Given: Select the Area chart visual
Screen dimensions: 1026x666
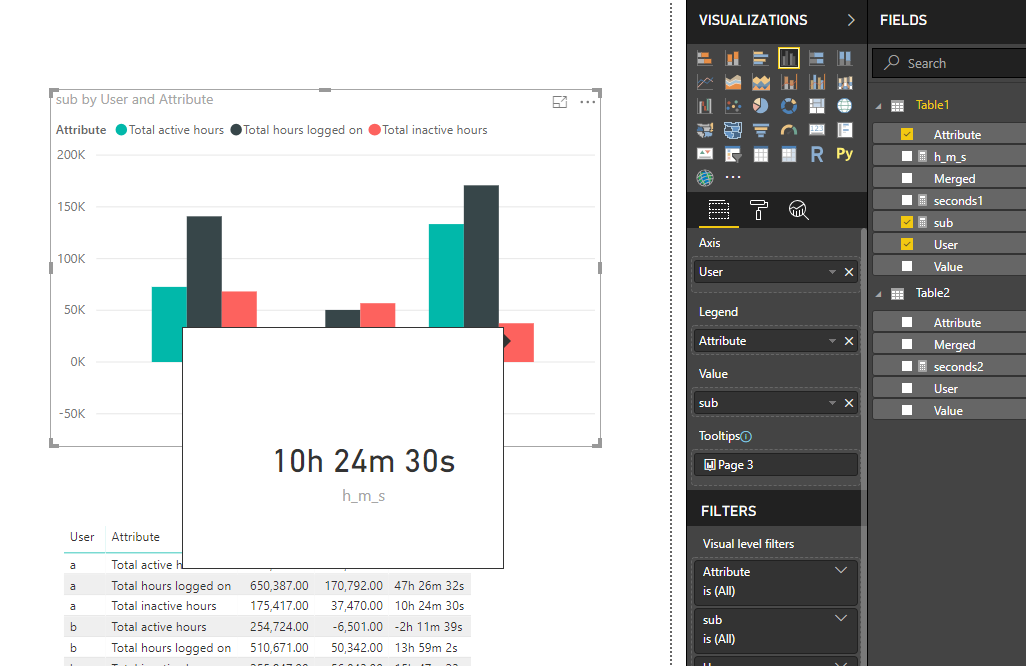Looking at the screenshot, I should [x=733, y=82].
